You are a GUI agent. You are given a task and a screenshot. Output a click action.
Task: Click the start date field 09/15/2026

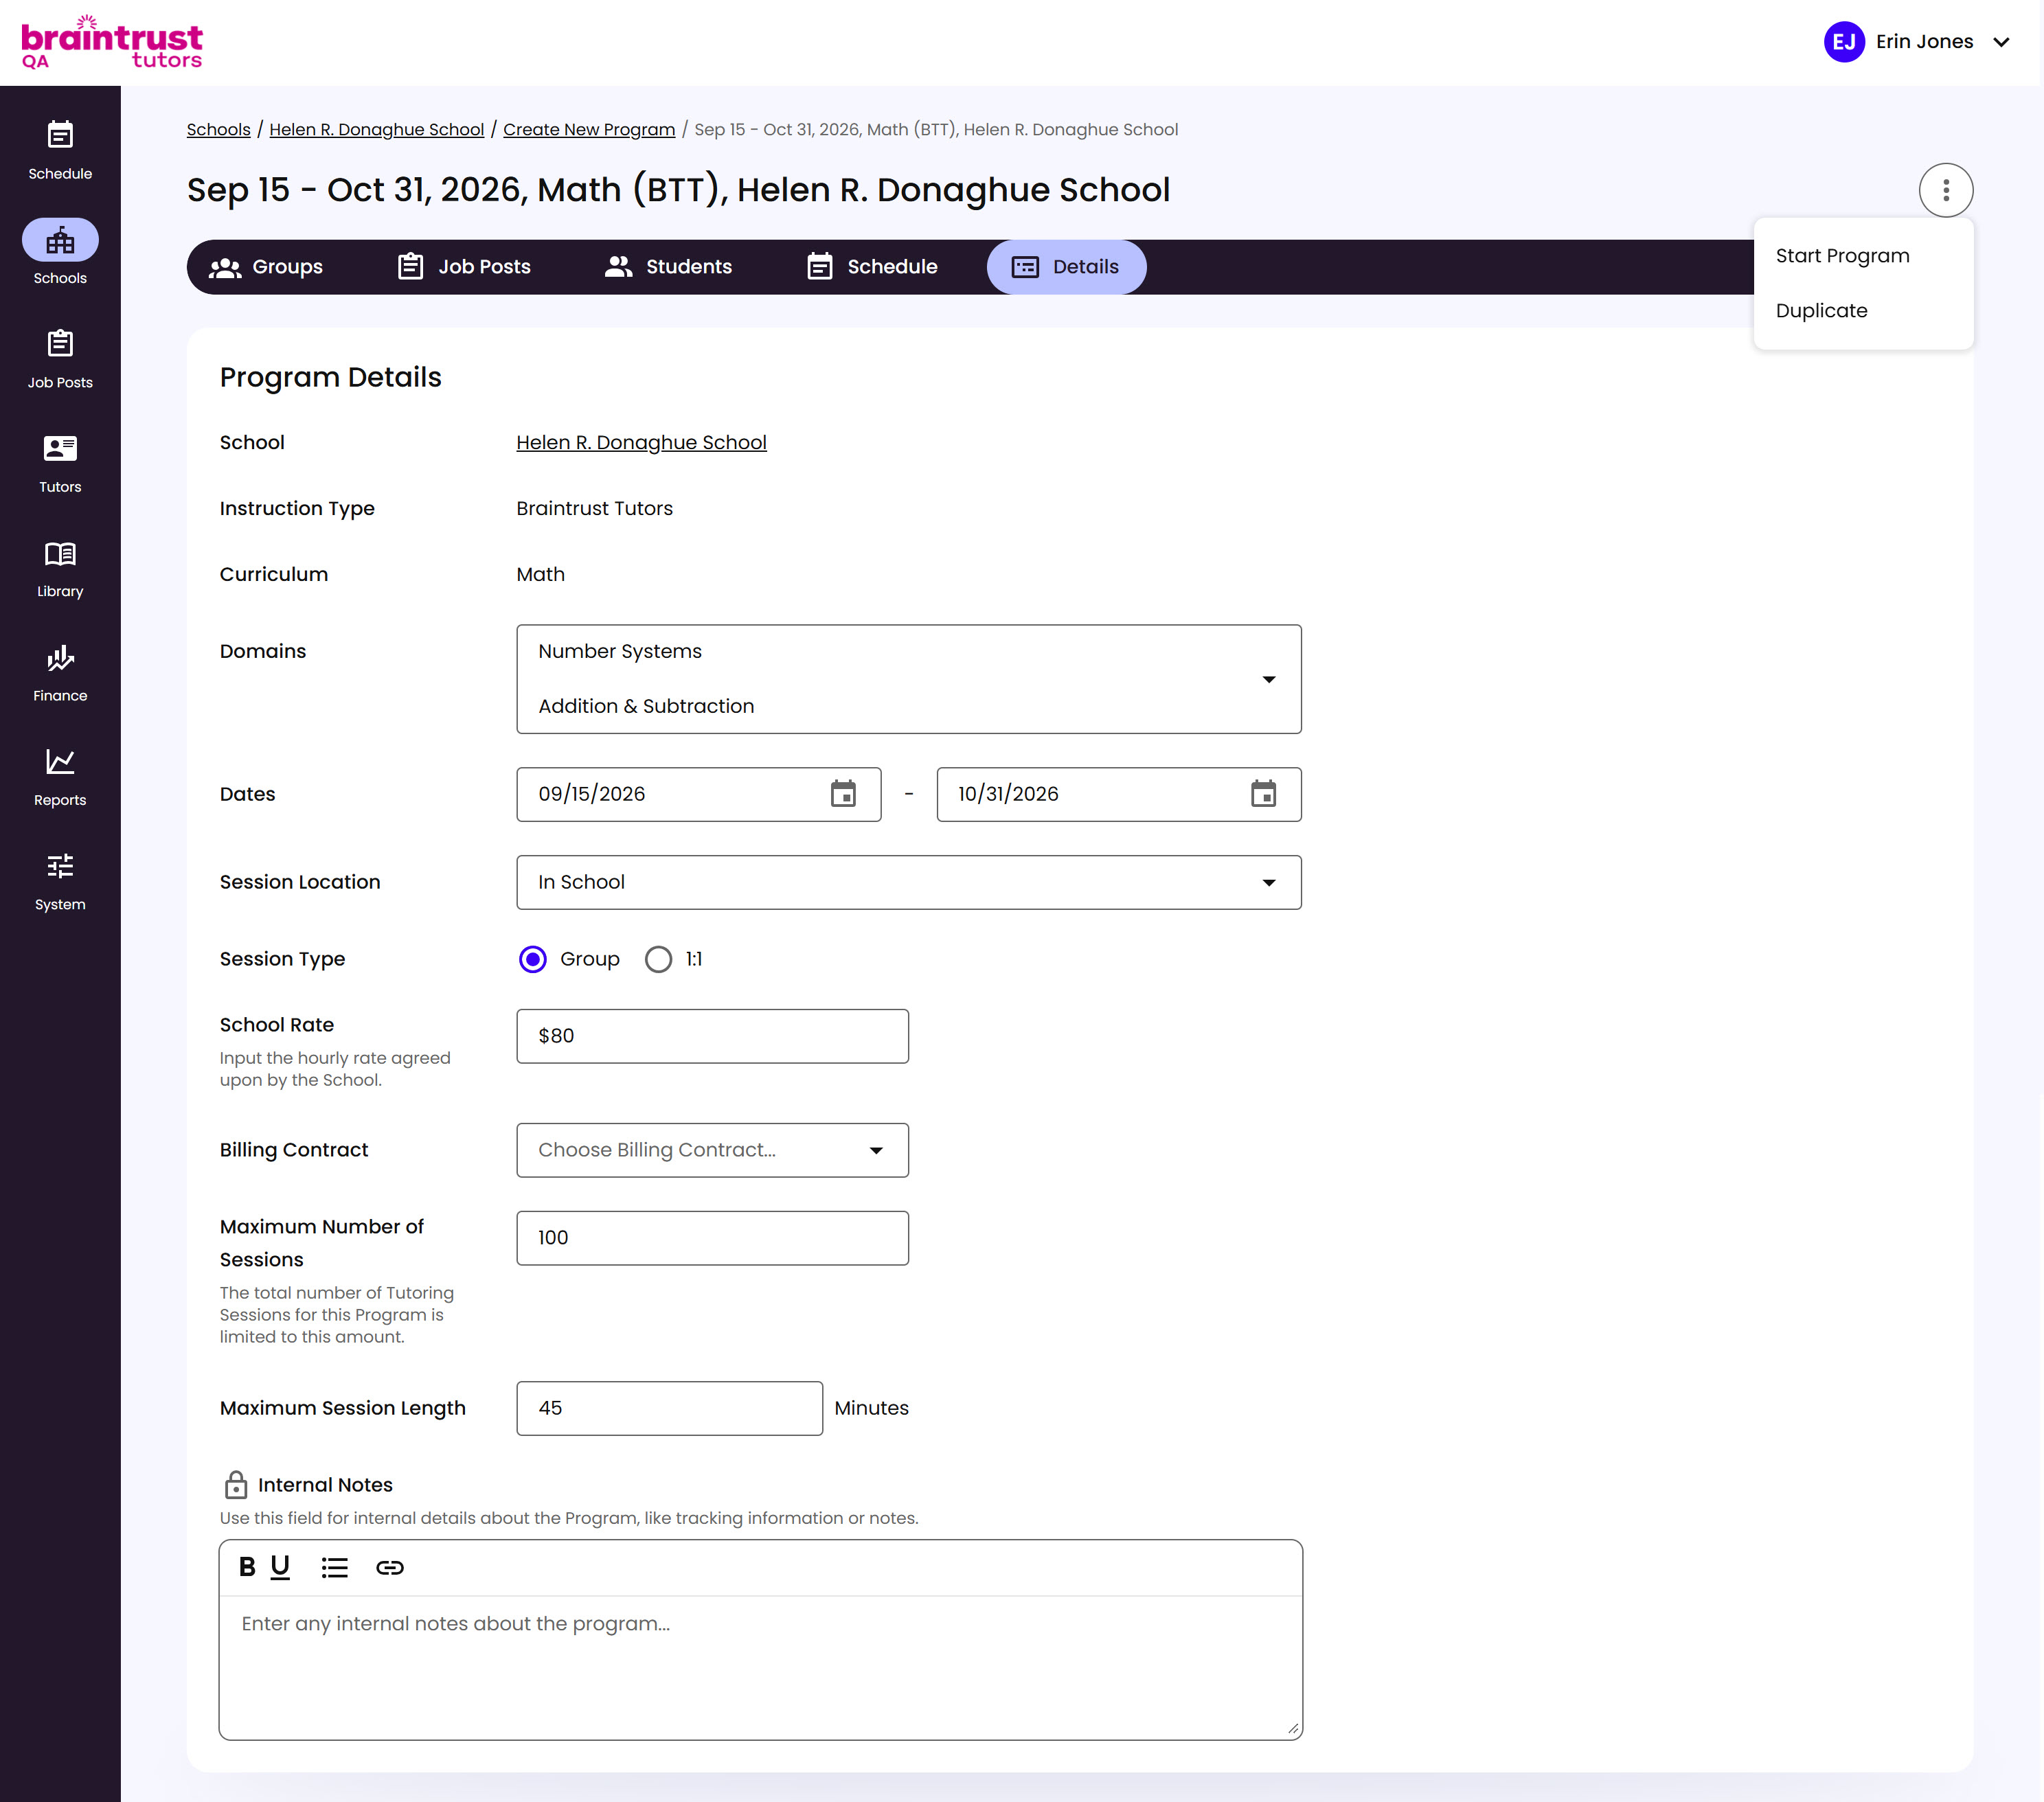[698, 794]
